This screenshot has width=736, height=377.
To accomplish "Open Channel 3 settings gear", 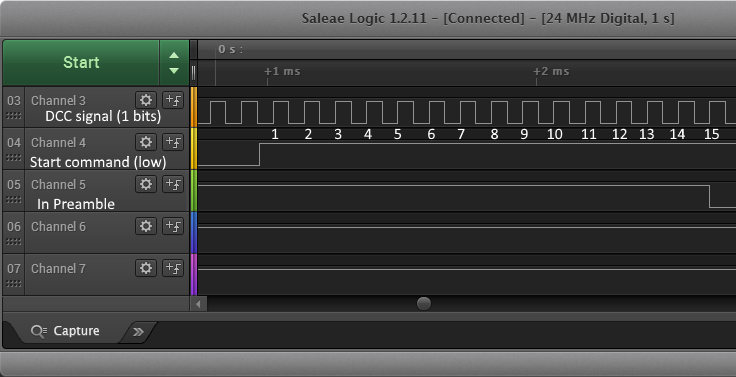I will pyautogui.click(x=146, y=100).
